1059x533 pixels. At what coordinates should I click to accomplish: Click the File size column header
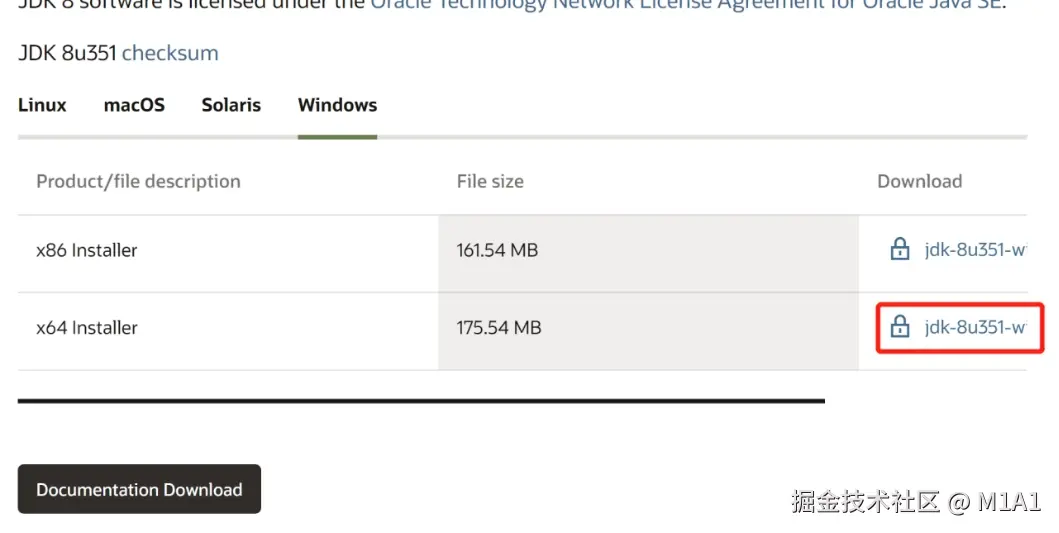click(490, 181)
